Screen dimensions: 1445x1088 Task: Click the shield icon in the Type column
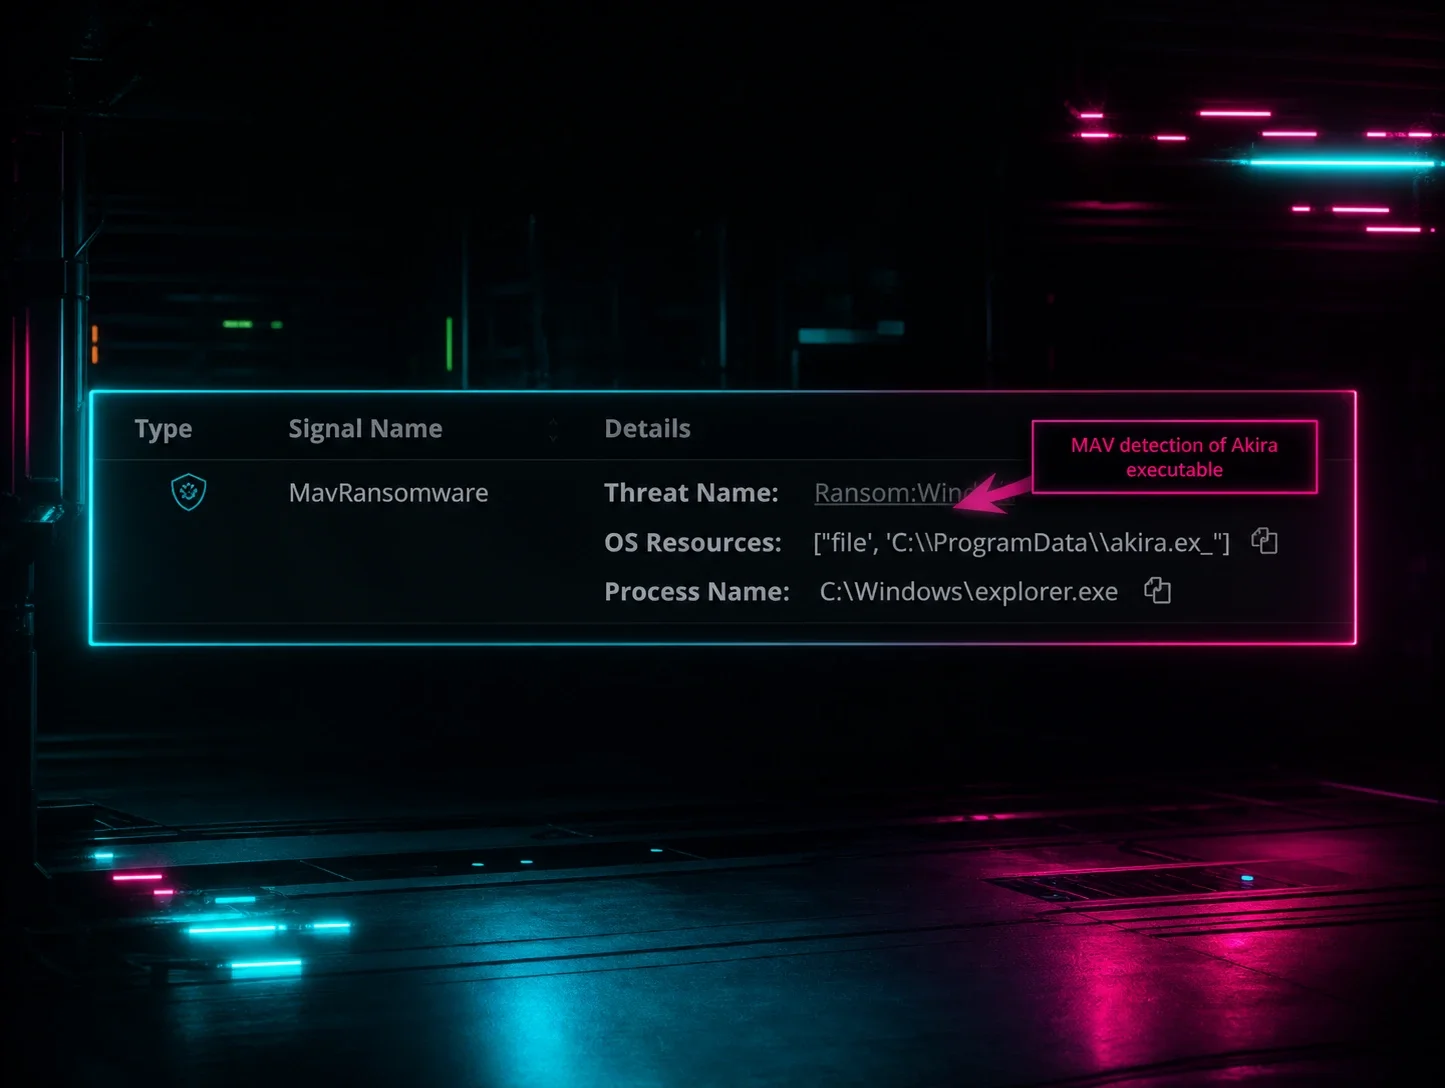tap(188, 492)
